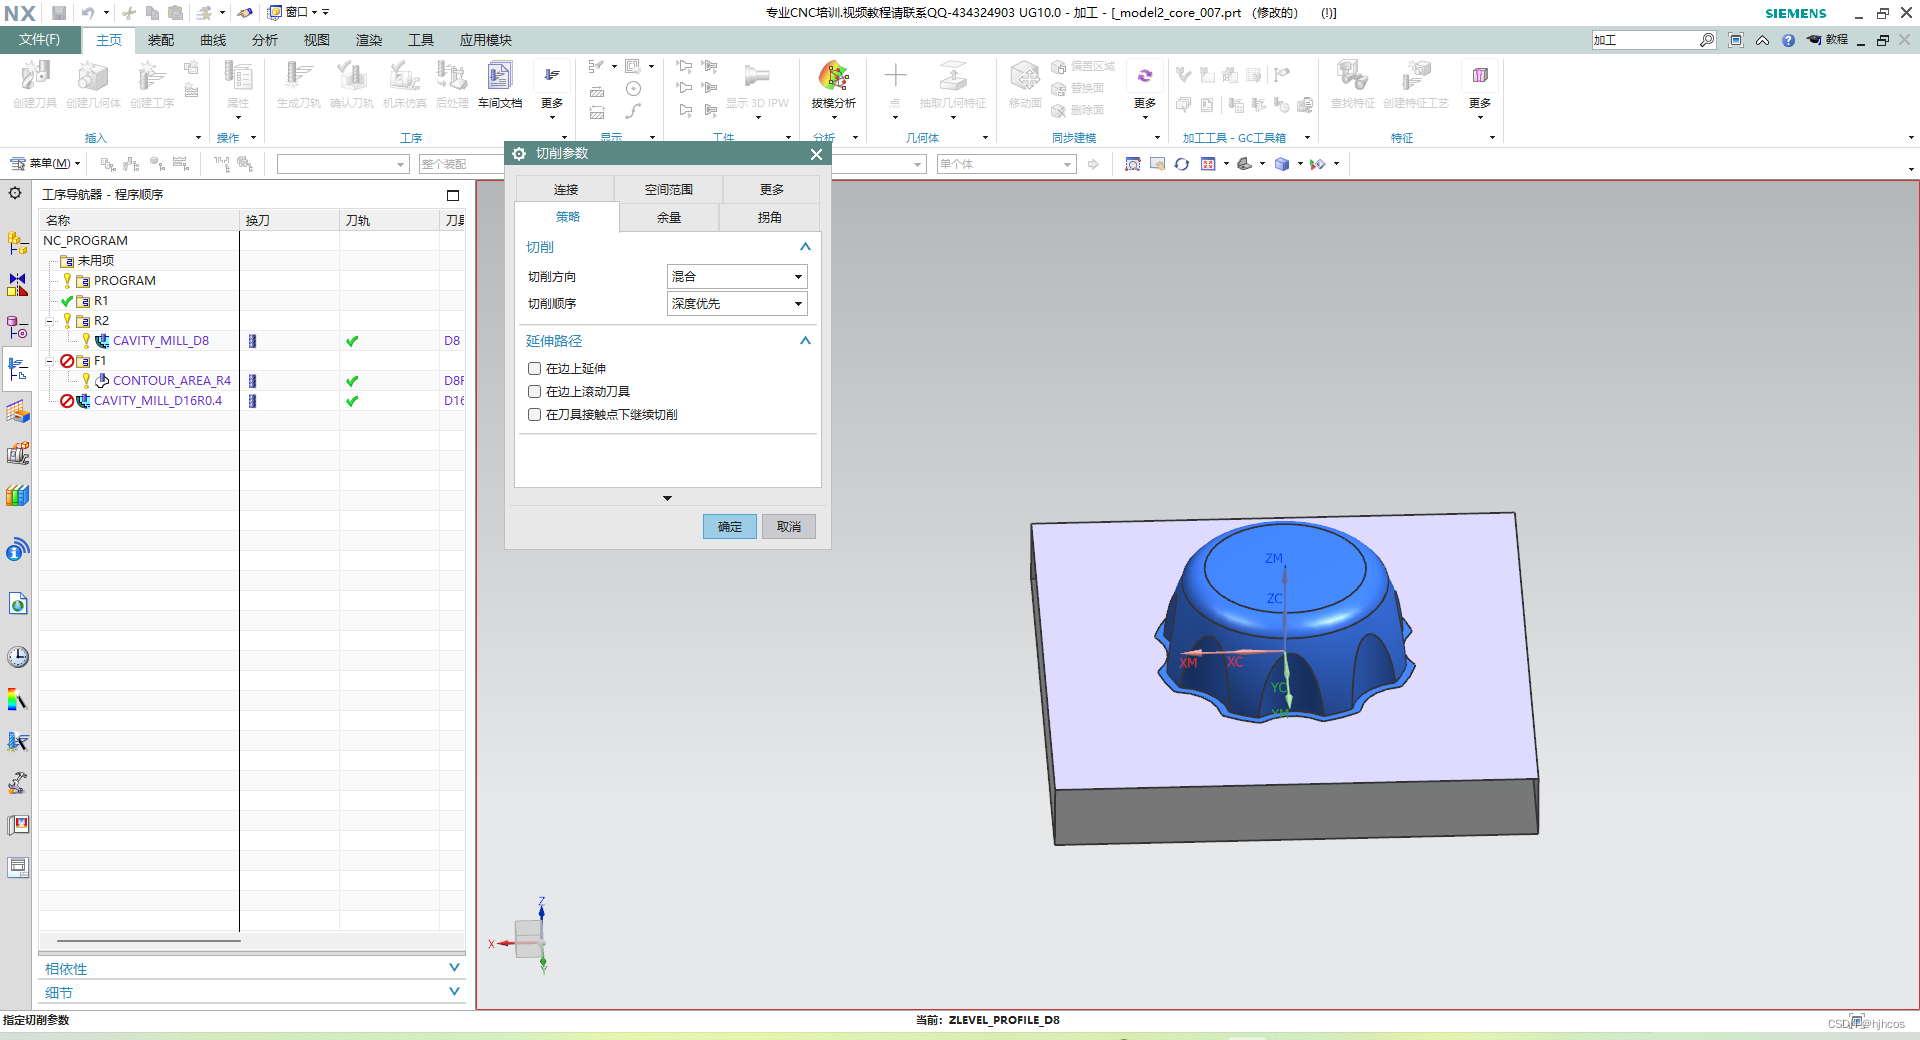Click the 取消 button in the dialog
Viewport: 1920px width, 1040px height.
[x=789, y=527]
